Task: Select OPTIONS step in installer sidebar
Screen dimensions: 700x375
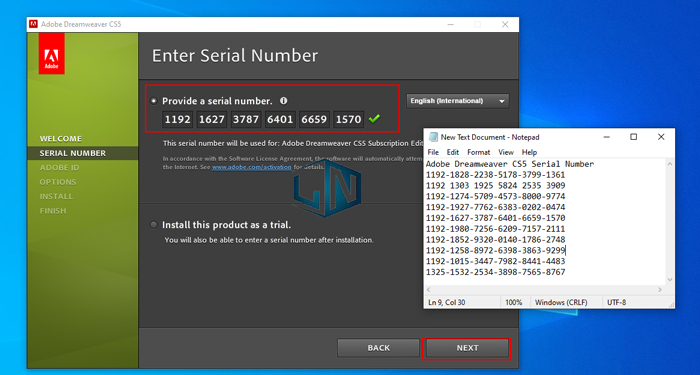Action: [58, 182]
